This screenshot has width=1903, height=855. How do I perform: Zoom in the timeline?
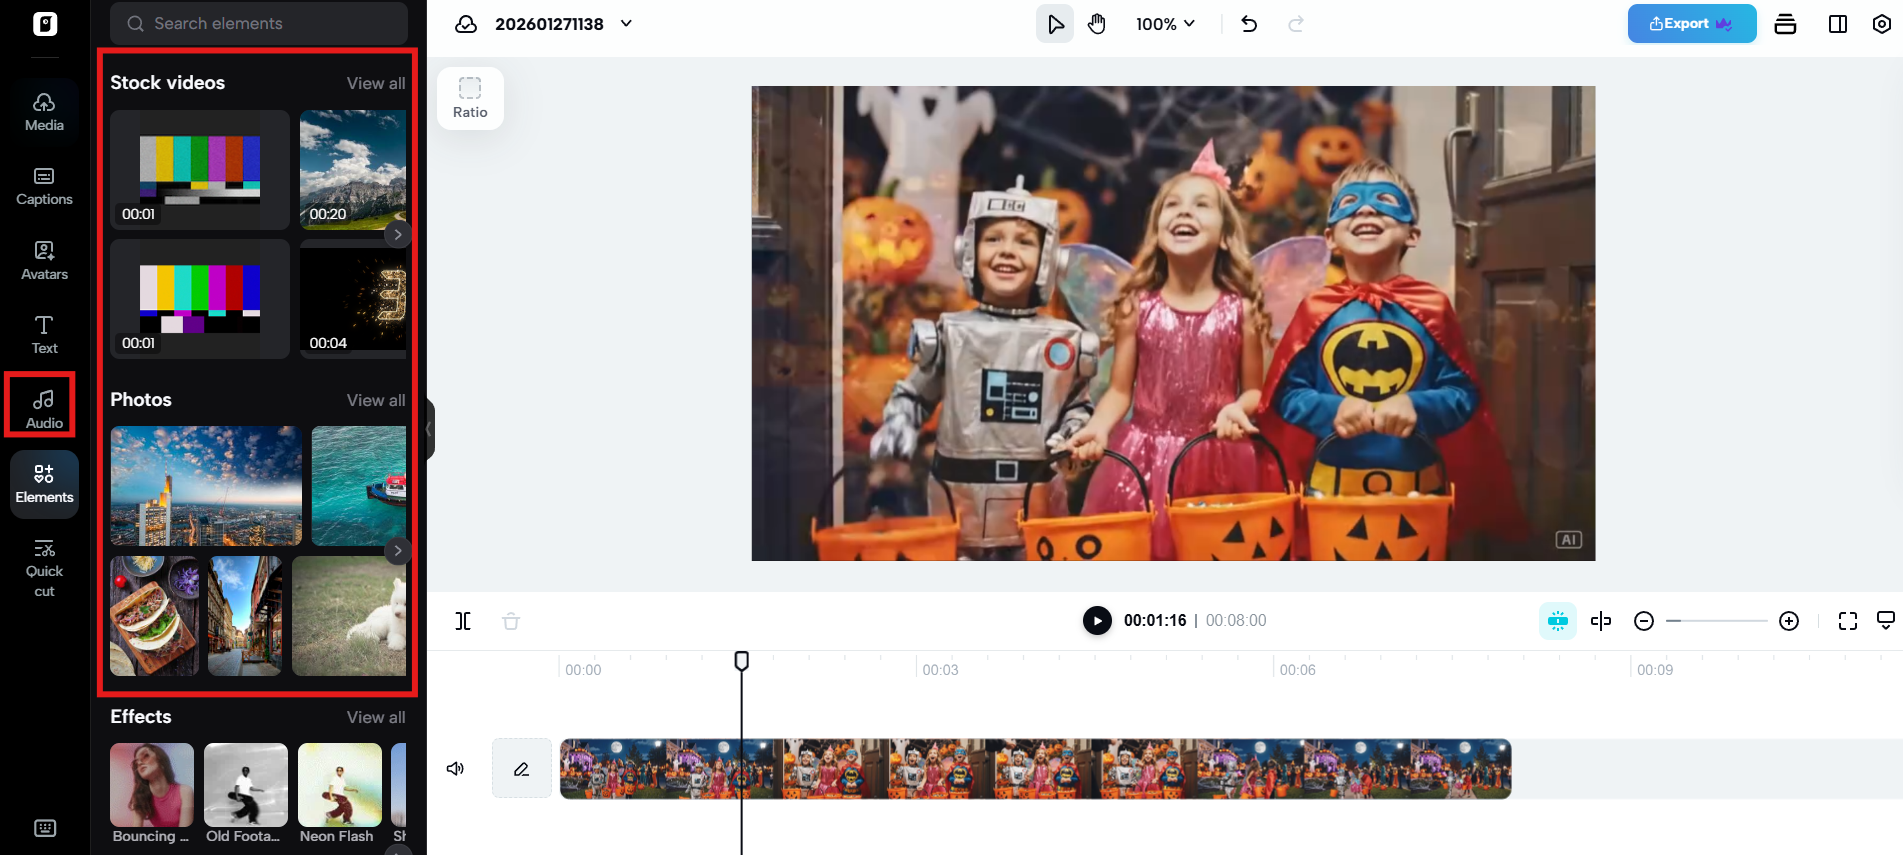1790,621
